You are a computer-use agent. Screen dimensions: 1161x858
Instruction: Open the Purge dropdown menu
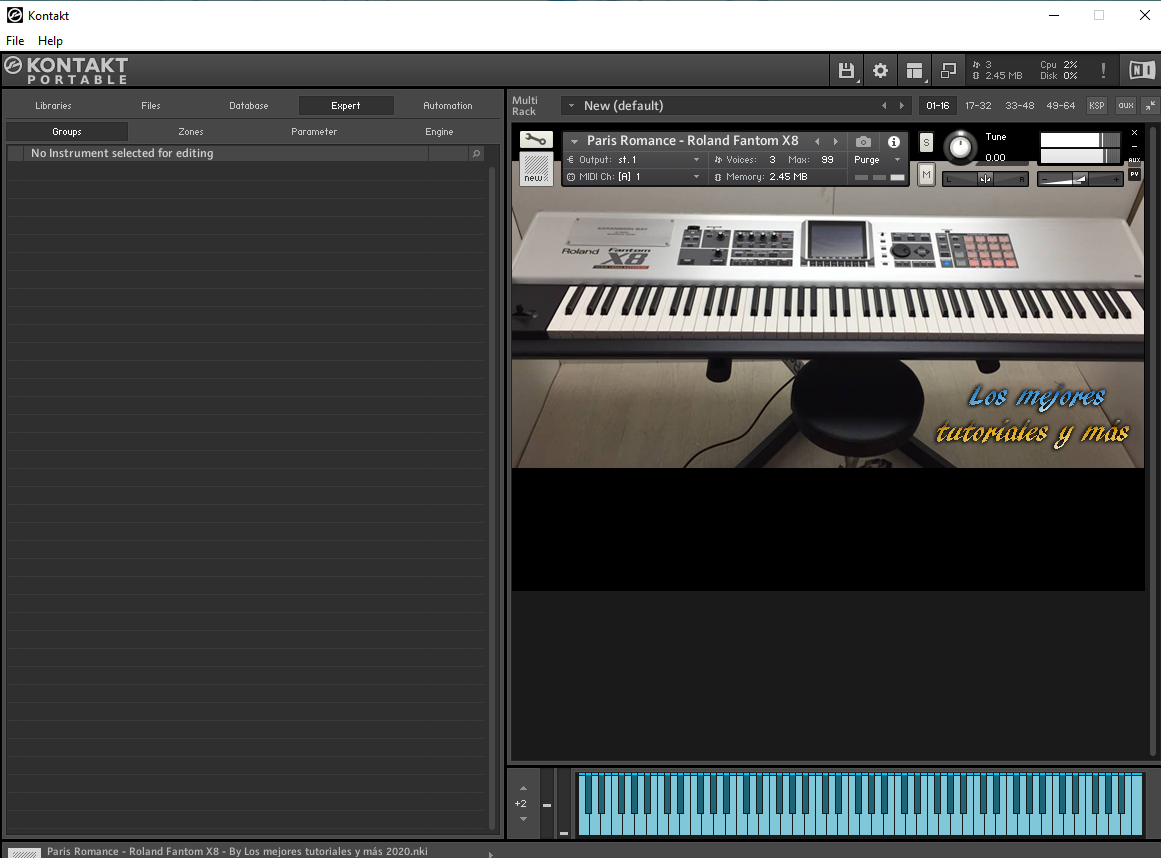[877, 160]
